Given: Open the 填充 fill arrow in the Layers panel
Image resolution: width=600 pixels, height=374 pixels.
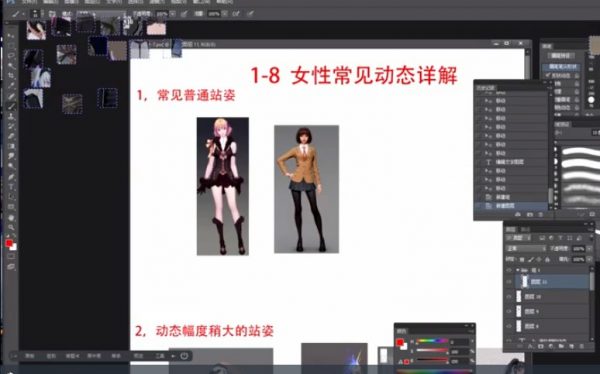Looking at the screenshot, I should [x=589, y=260].
